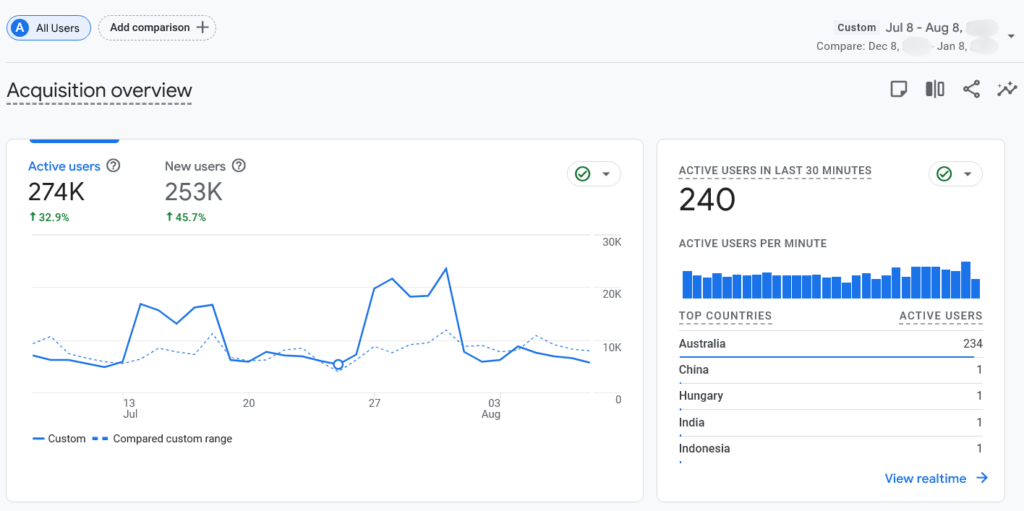Click the Compared custom range legend entry
The image size is (1024, 511).
[x=163, y=438]
